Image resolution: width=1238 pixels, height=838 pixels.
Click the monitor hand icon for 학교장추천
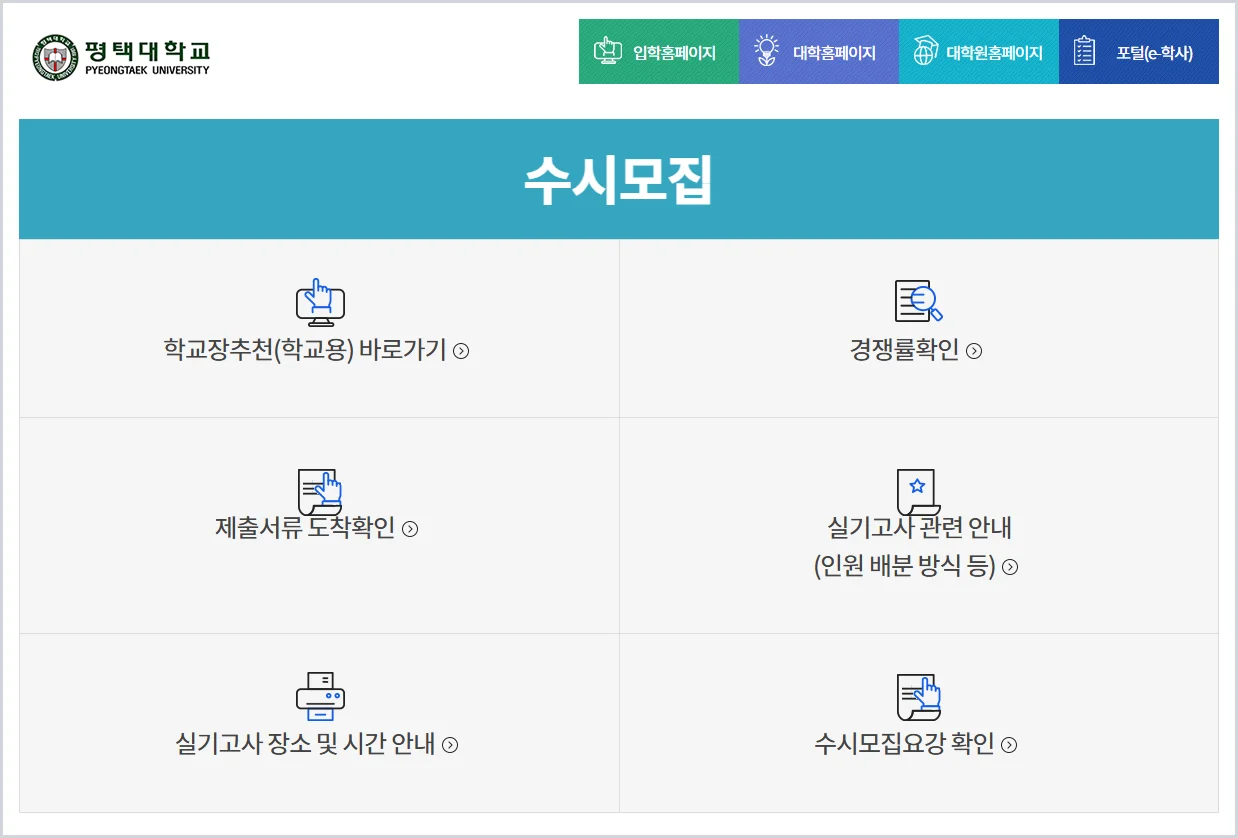[320, 303]
